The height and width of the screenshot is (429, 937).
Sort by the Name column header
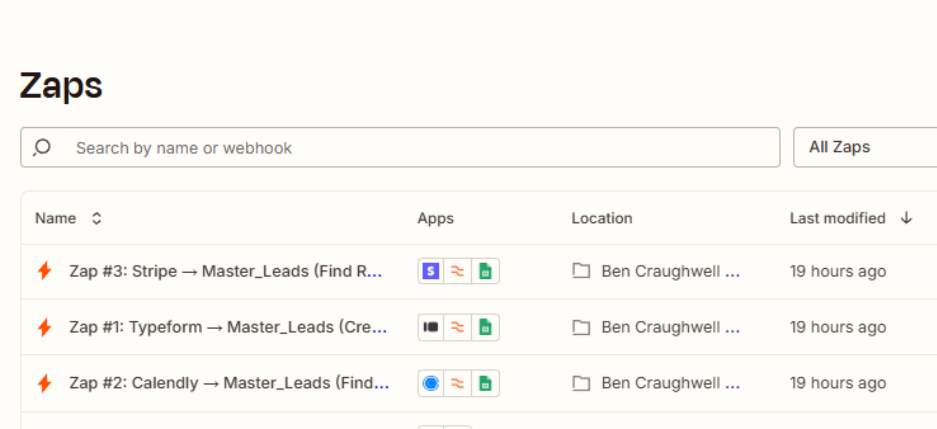click(x=55, y=219)
